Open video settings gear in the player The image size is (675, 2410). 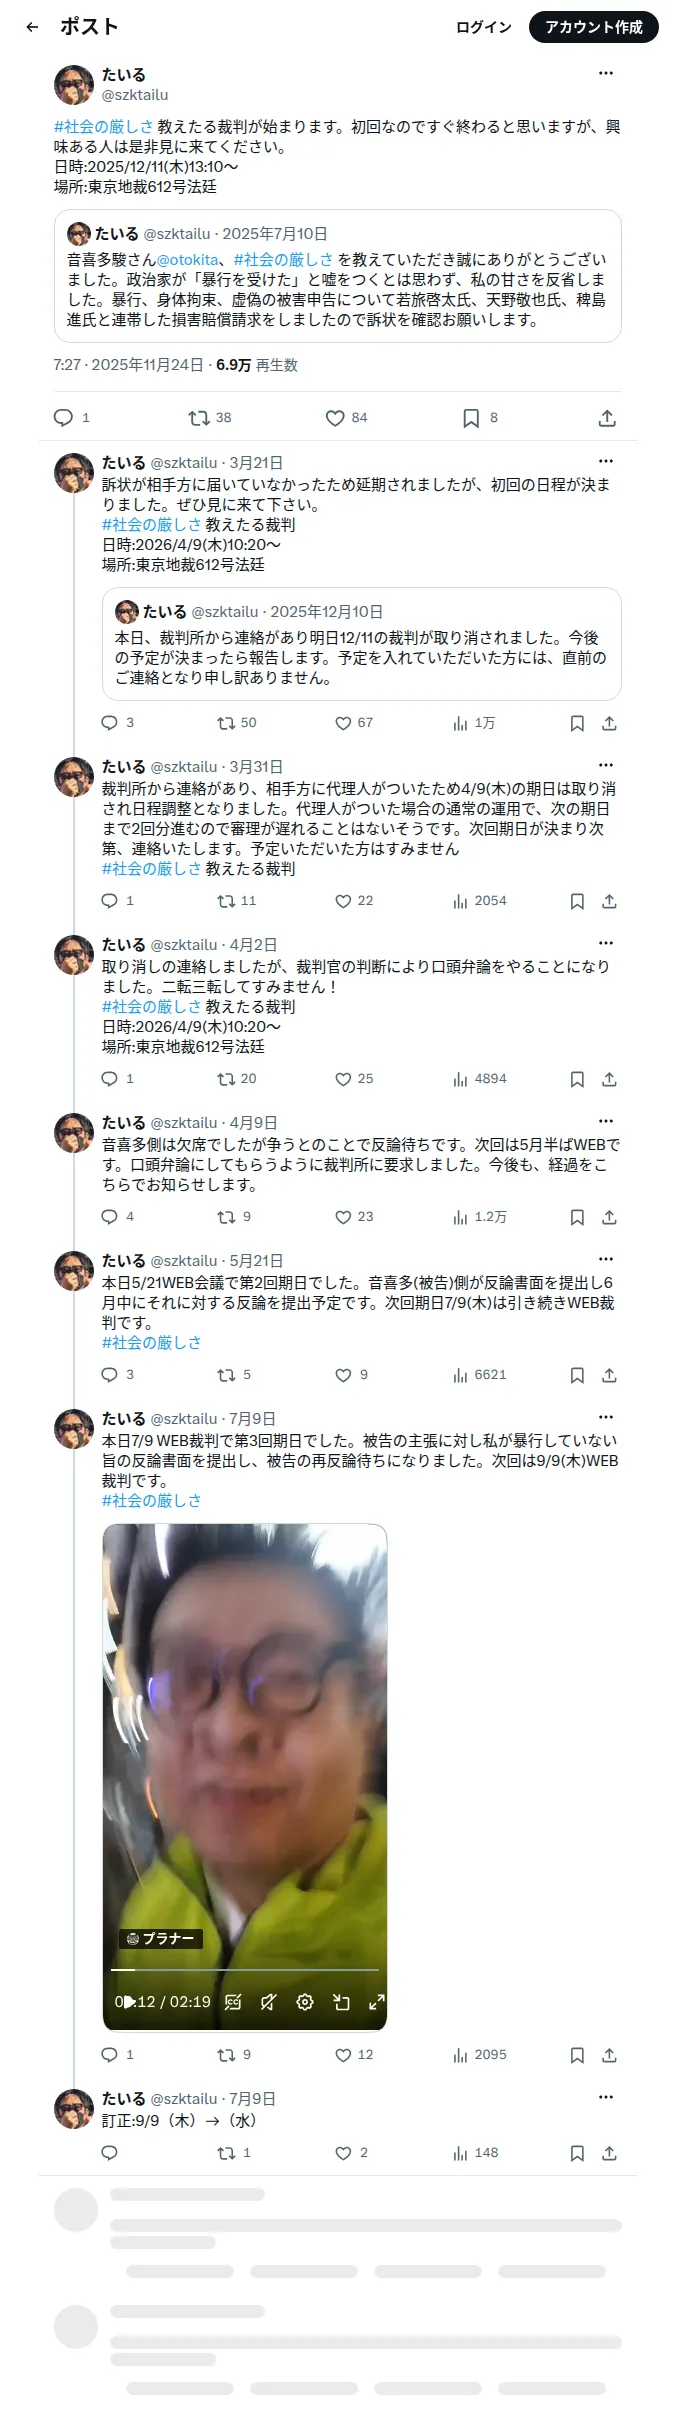(305, 2002)
